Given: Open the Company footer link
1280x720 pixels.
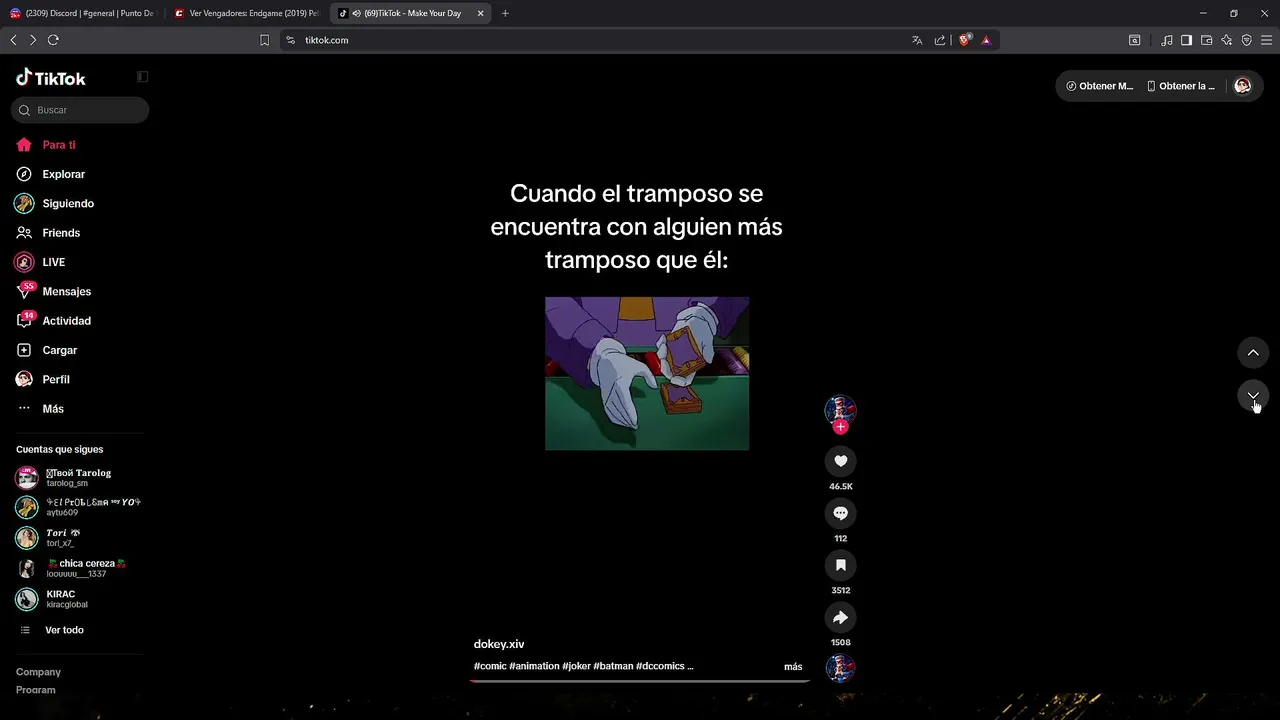Looking at the screenshot, I should pyautogui.click(x=38, y=672).
